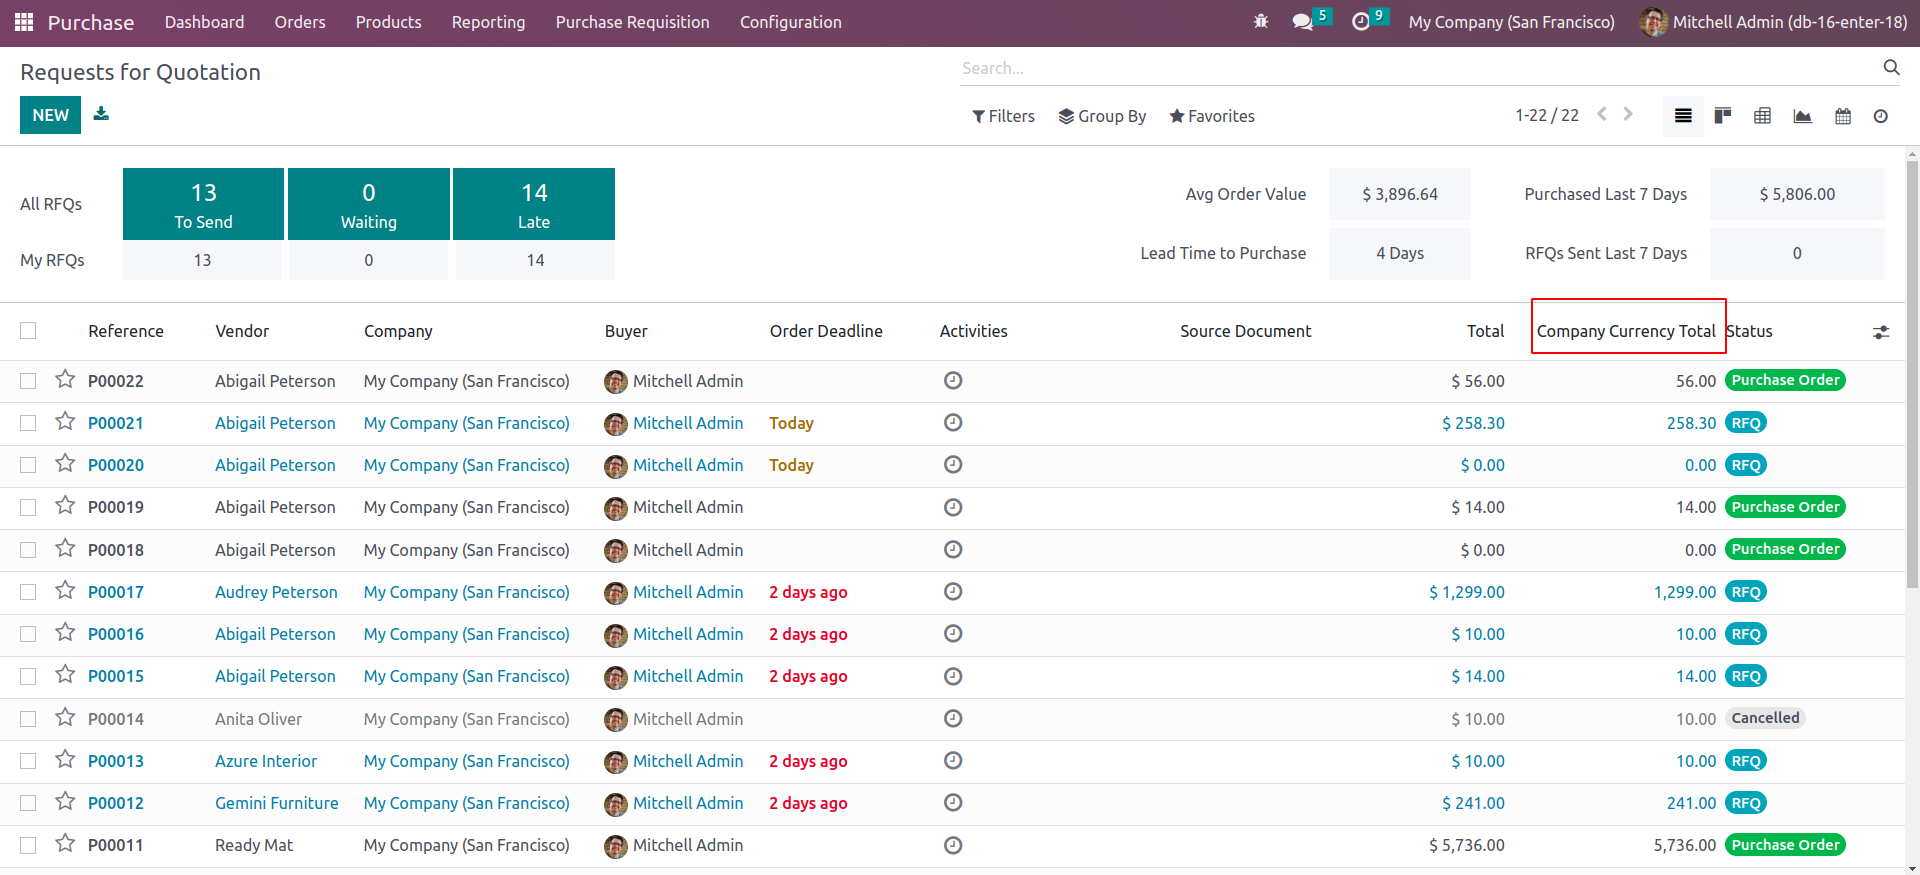Click in the Search input field

[1420, 68]
